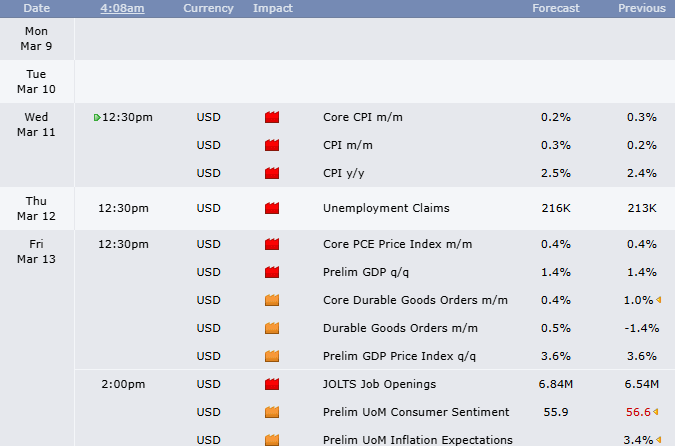
Task: Click the USD currency for Unemployment Claims
Action: pos(208,208)
